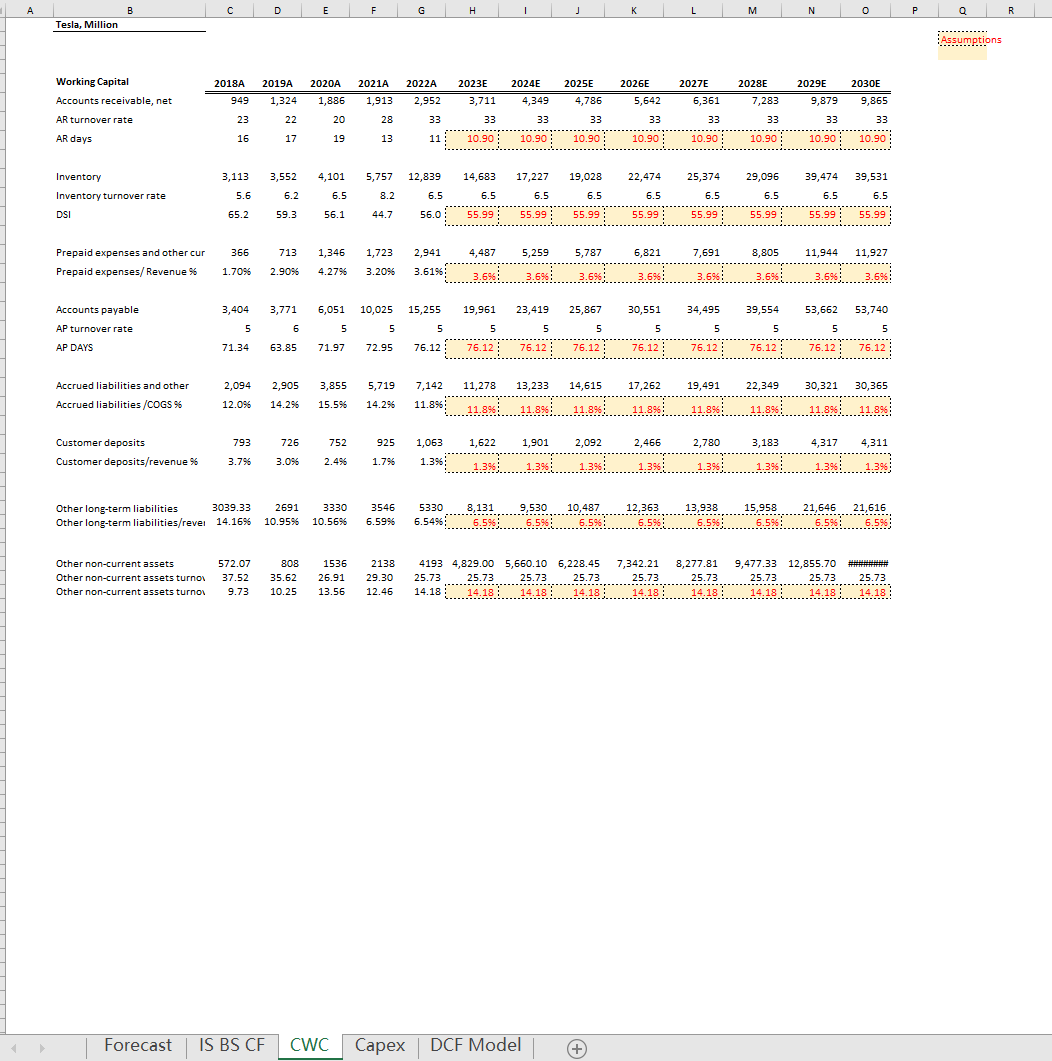Click the 'Other long-term liabilities' row label
The width and height of the screenshot is (1052, 1061).
click(116, 508)
